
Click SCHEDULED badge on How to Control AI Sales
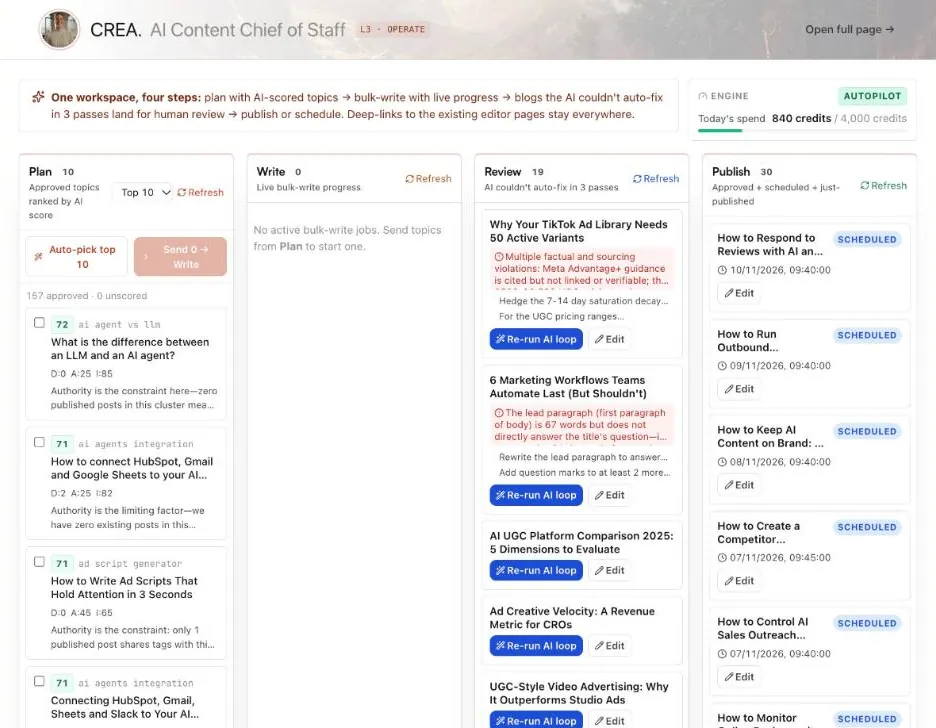(867, 623)
